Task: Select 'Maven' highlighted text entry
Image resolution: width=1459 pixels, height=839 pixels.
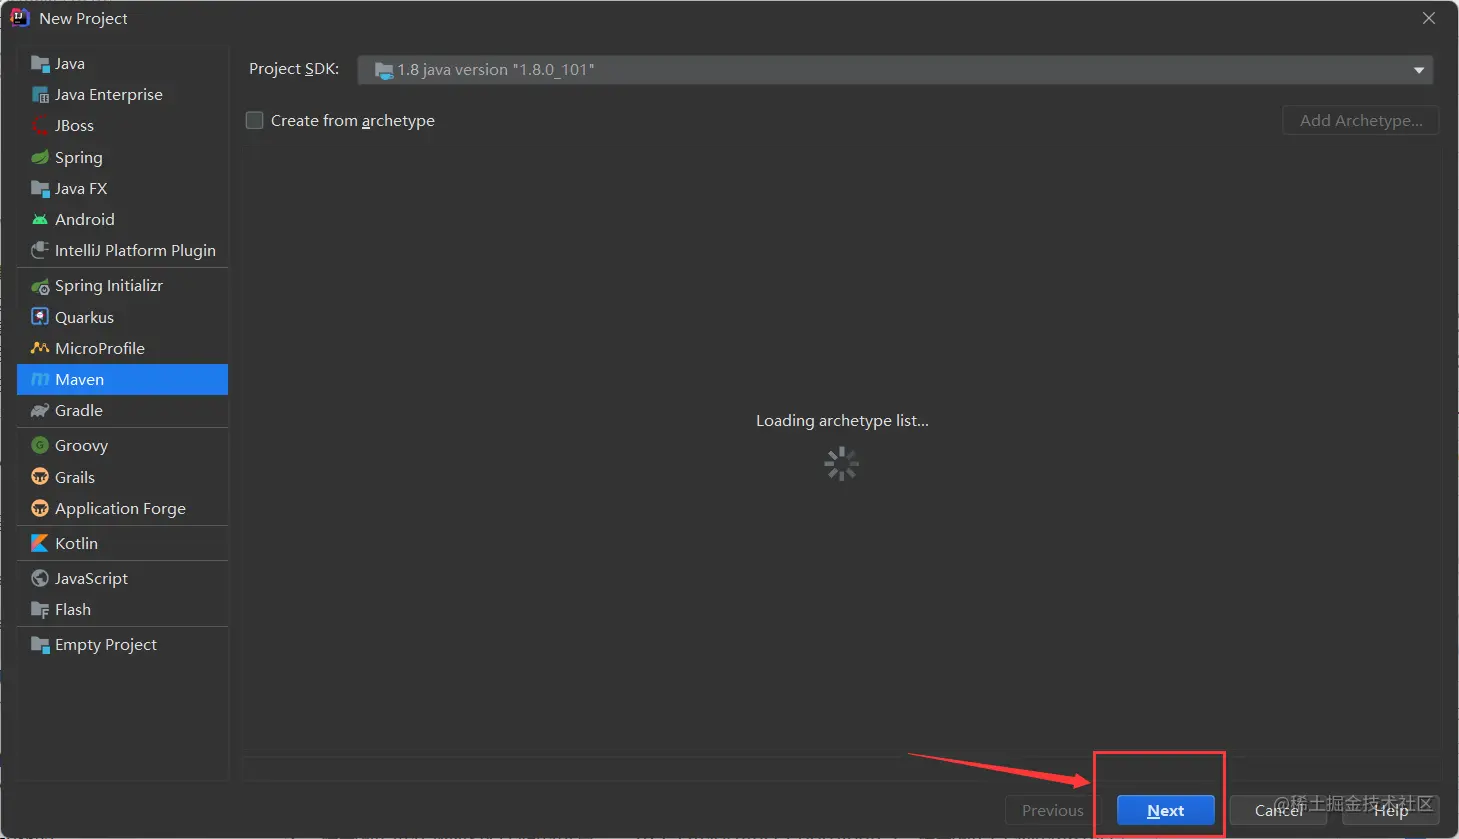Action: point(80,379)
